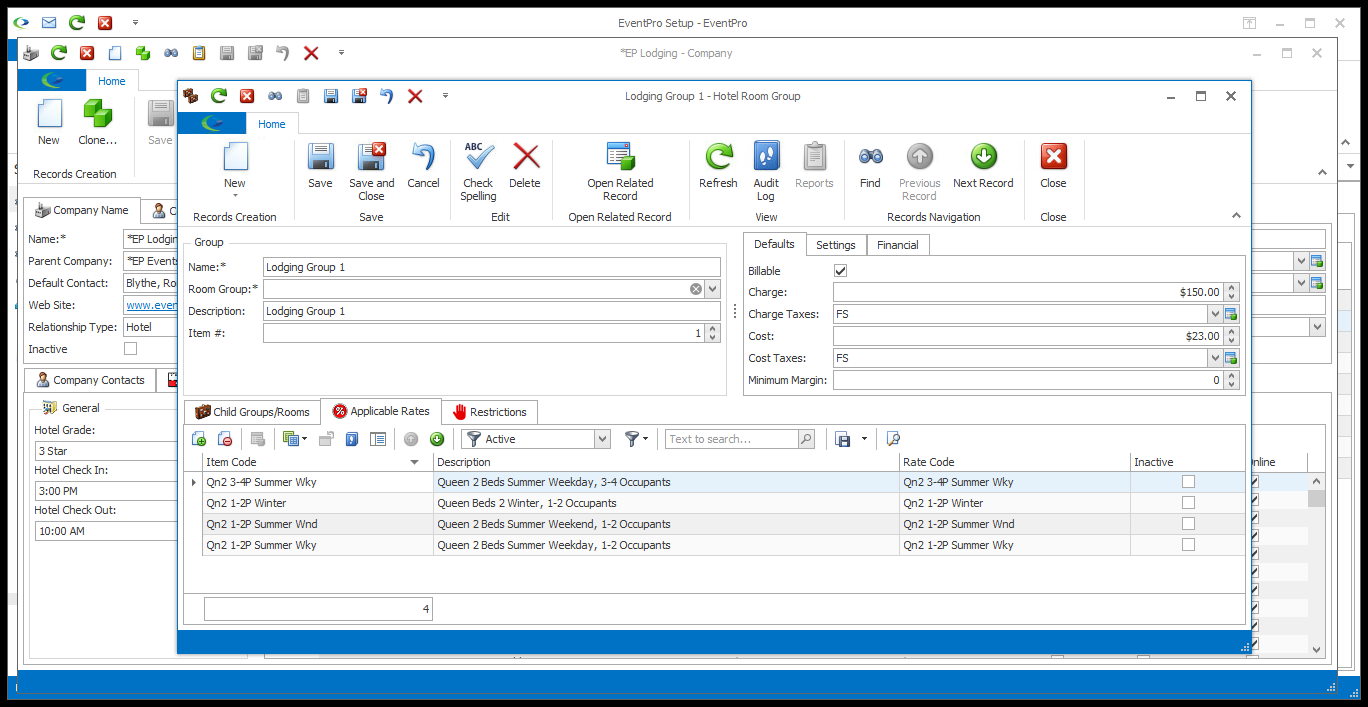Image resolution: width=1368 pixels, height=707 pixels.
Task: Click the mail icon in the EventPro Setup title bar
Action: coord(49,22)
